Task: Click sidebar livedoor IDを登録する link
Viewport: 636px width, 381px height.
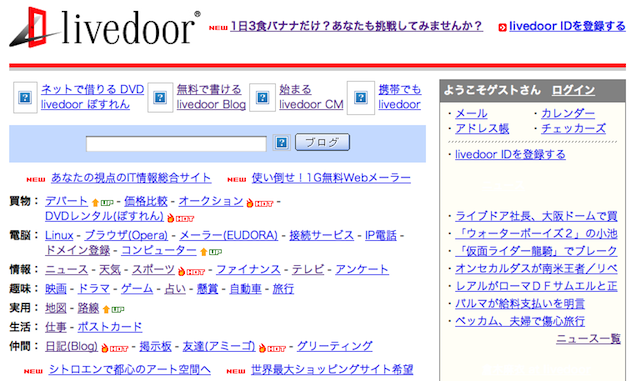Action: tap(510, 155)
